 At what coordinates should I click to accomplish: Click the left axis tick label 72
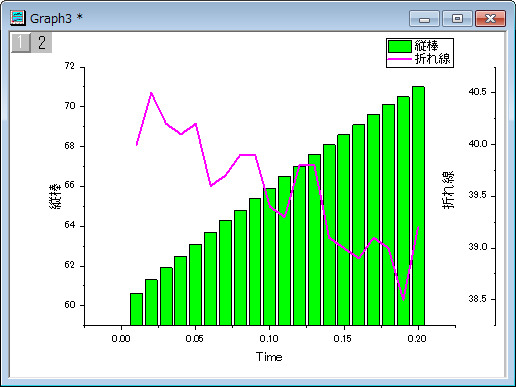pyautogui.click(x=70, y=66)
